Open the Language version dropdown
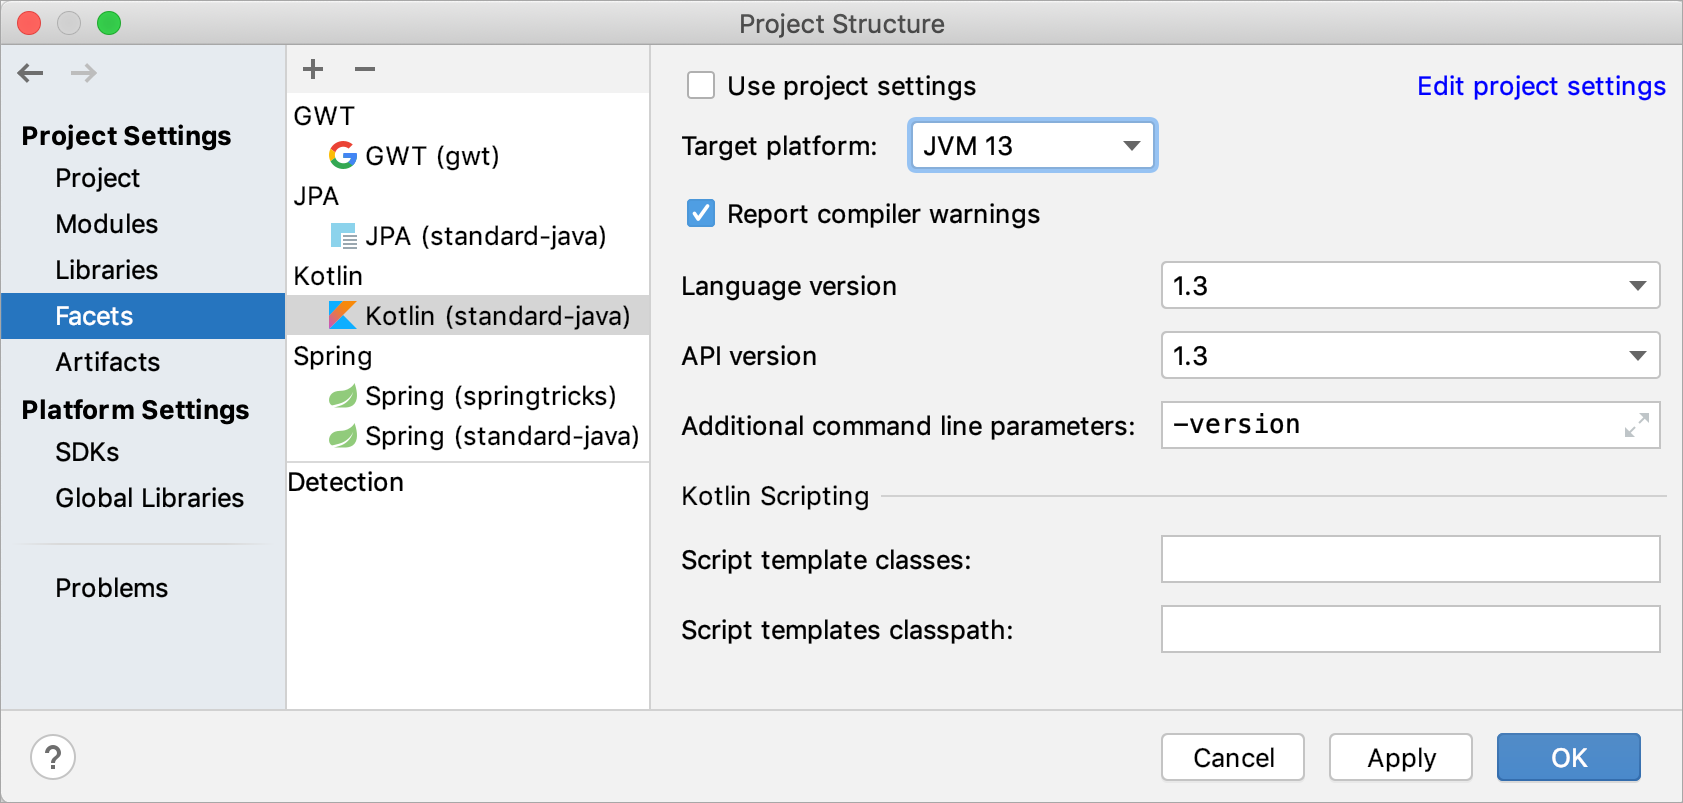The height and width of the screenshot is (803, 1683). (1410, 286)
